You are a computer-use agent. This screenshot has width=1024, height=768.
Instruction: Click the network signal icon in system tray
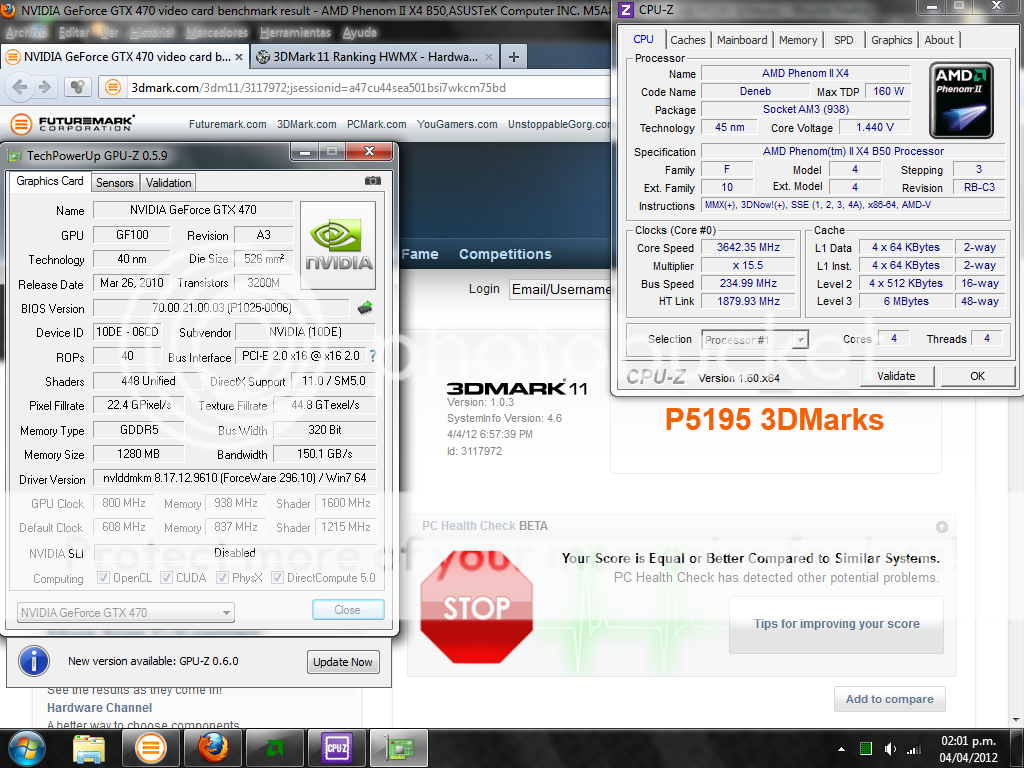pos(914,749)
